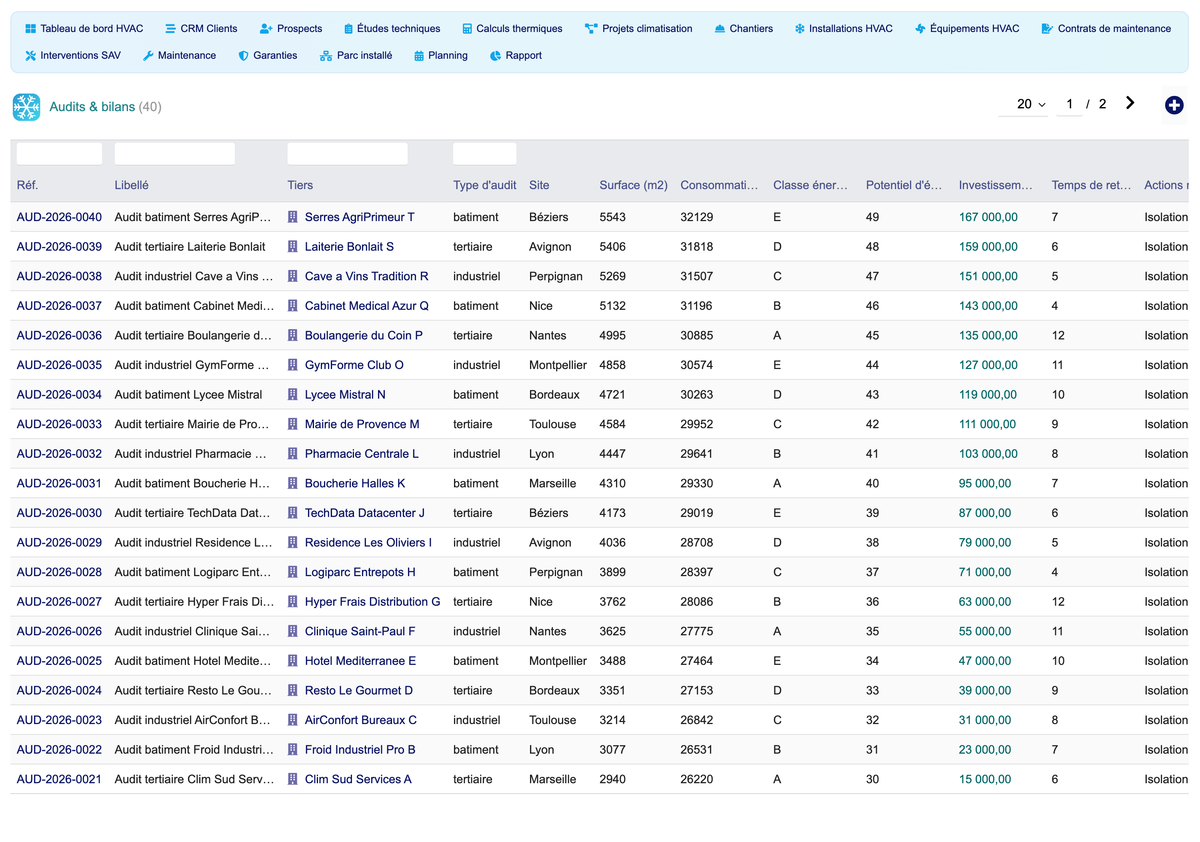Click building icon beside Cabinet Medical Azur Q

pyautogui.click(x=293, y=306)
